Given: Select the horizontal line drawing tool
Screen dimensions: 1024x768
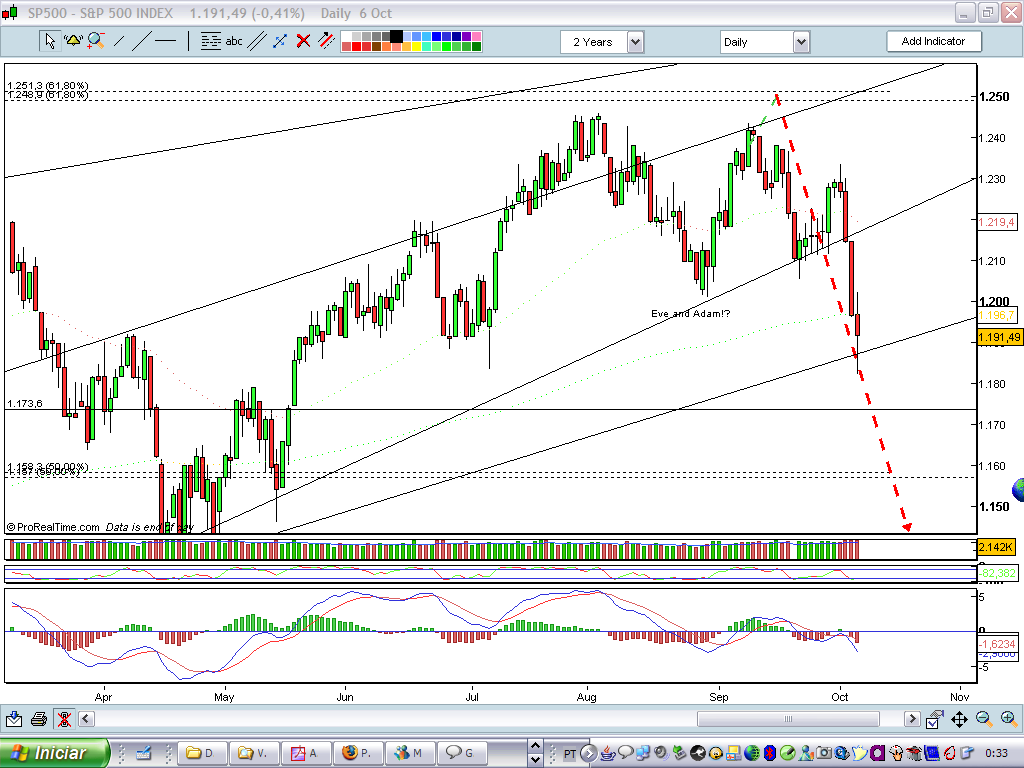Looking at the screenshot, I should tap(165, 41).
